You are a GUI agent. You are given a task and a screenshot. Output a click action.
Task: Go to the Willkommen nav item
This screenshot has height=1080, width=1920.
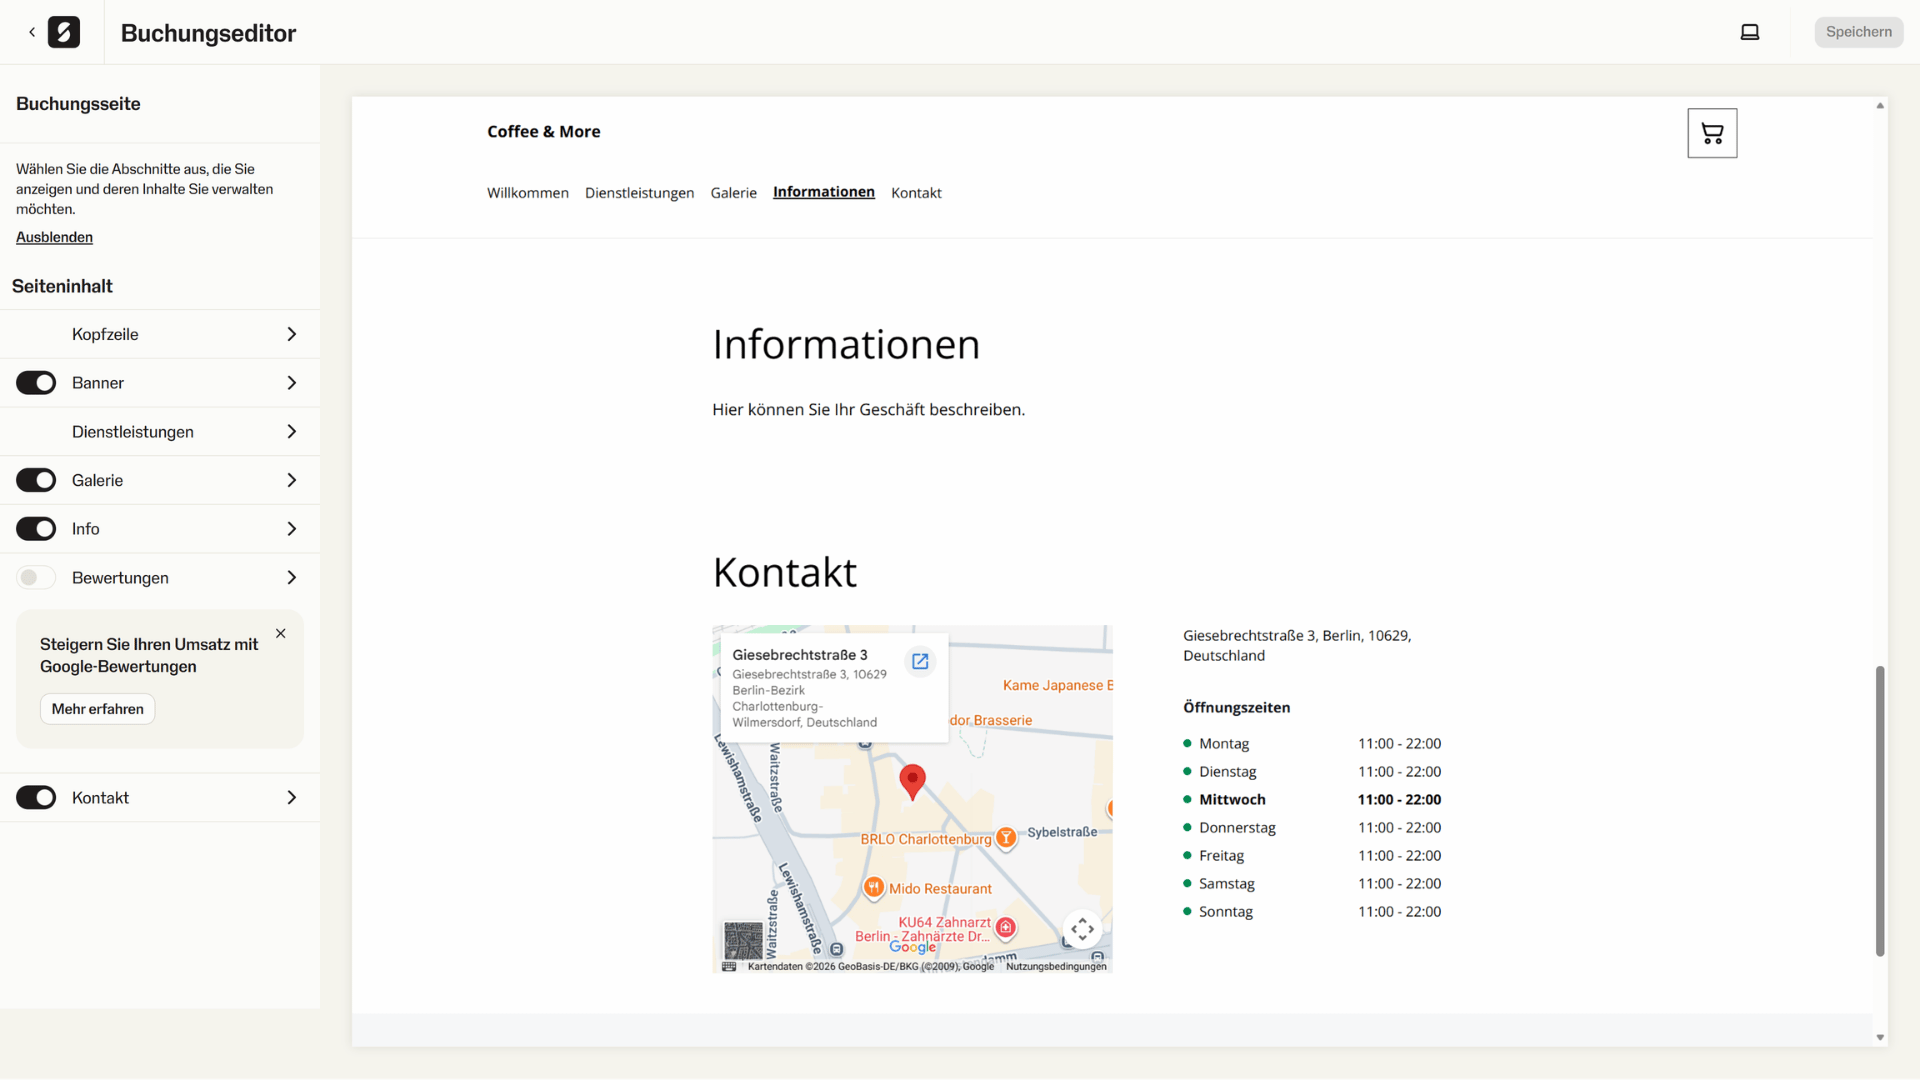528,193
